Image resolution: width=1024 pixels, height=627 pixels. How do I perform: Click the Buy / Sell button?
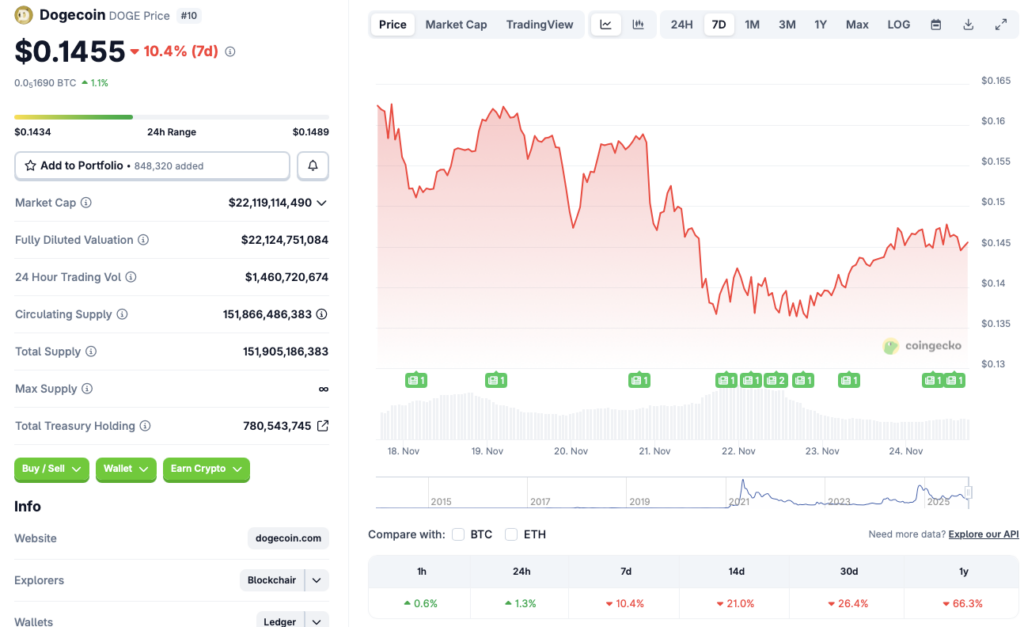pos(51,469)
